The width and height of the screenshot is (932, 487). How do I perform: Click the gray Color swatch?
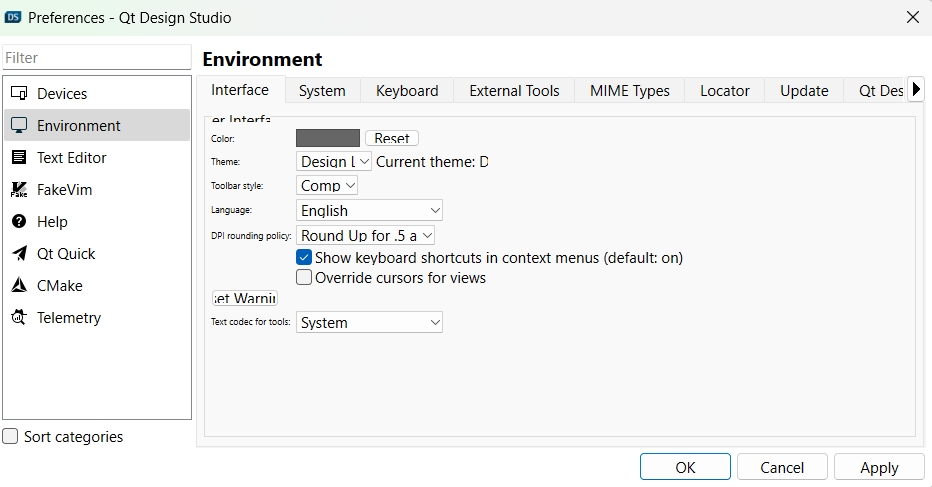[x=328, y=138]
